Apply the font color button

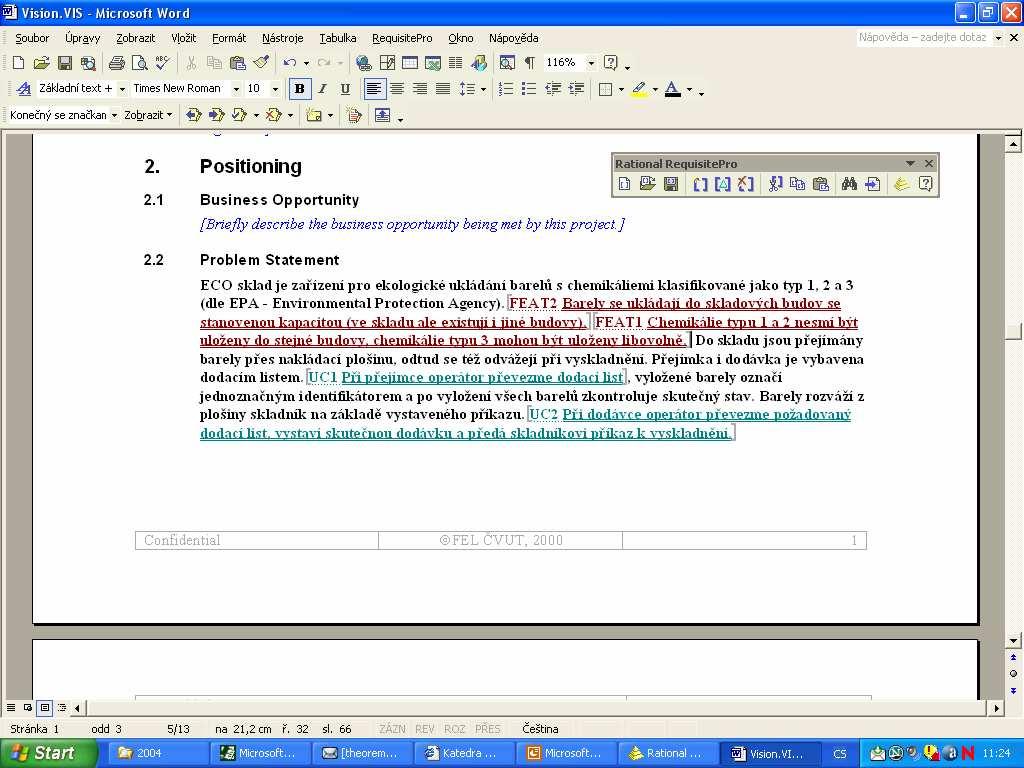click(673, 89)
